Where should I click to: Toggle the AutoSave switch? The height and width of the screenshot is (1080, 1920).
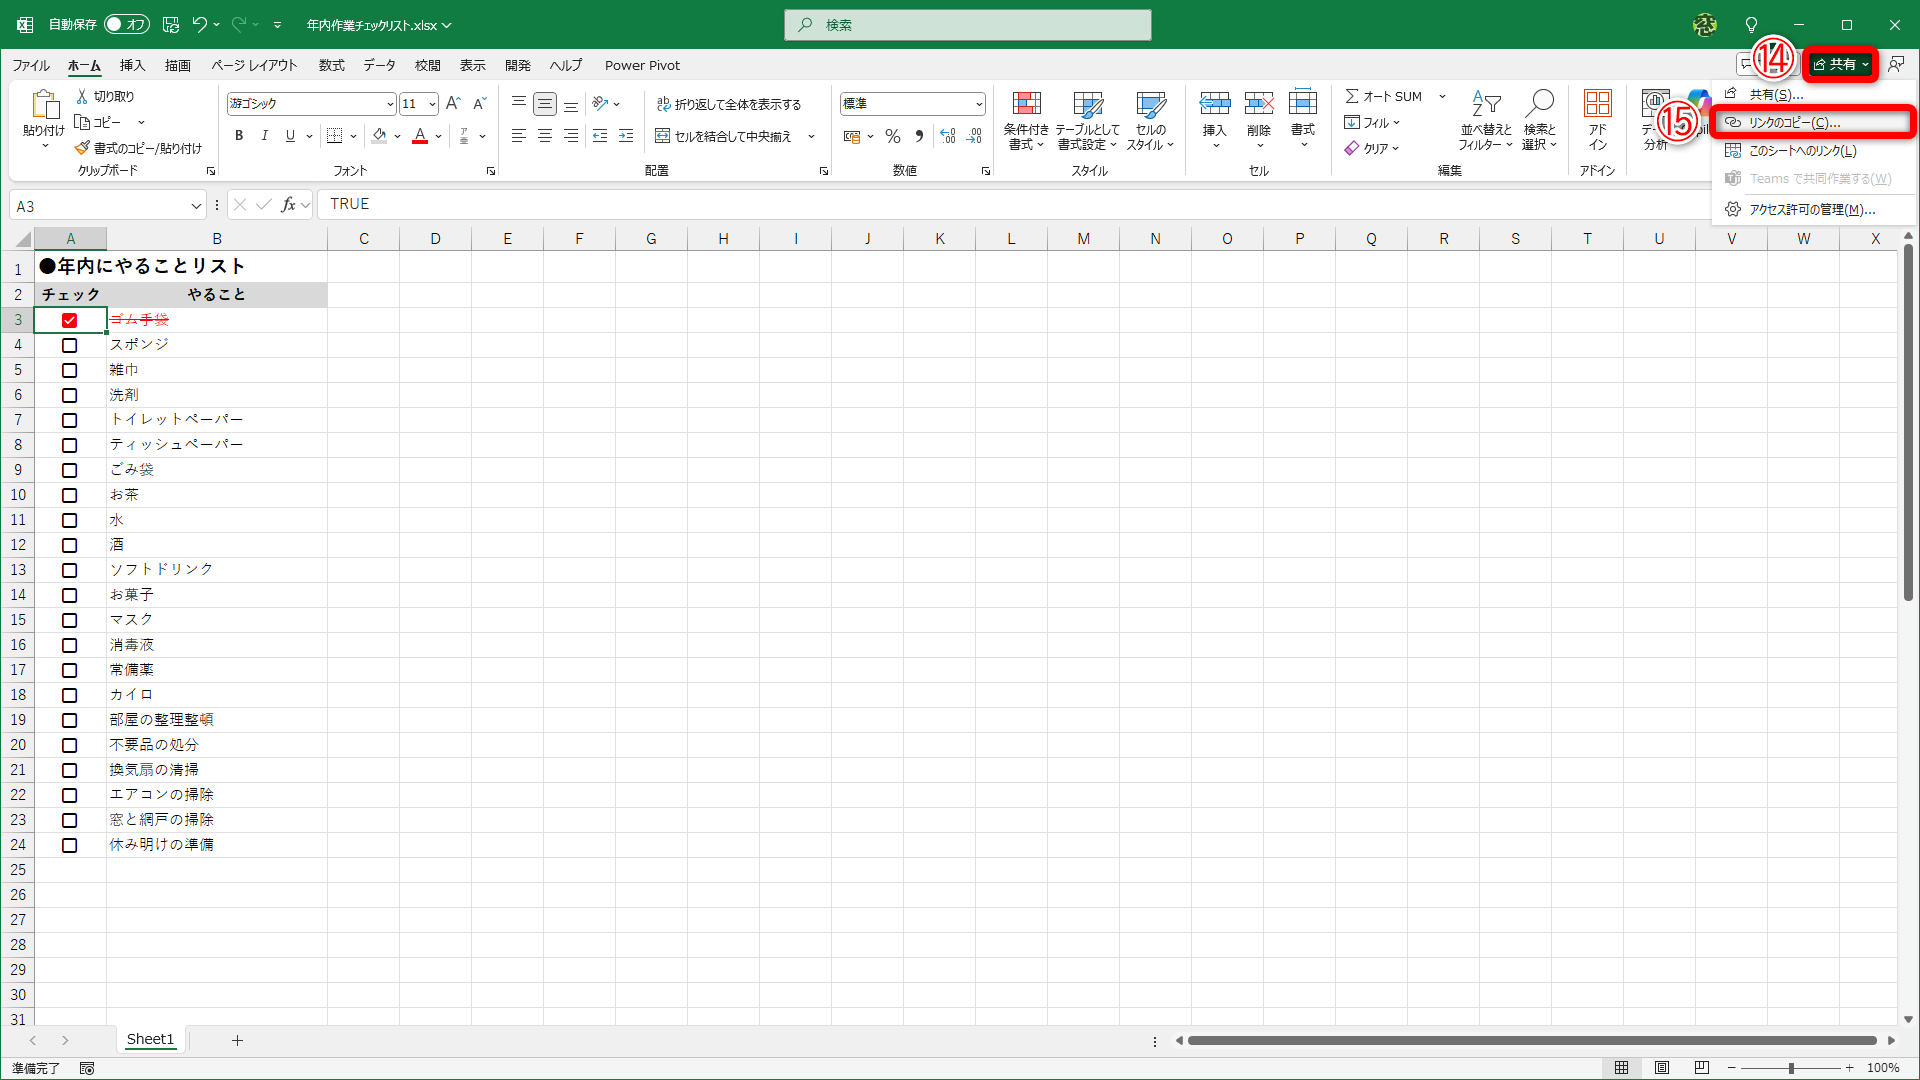[x=127, y=25]
